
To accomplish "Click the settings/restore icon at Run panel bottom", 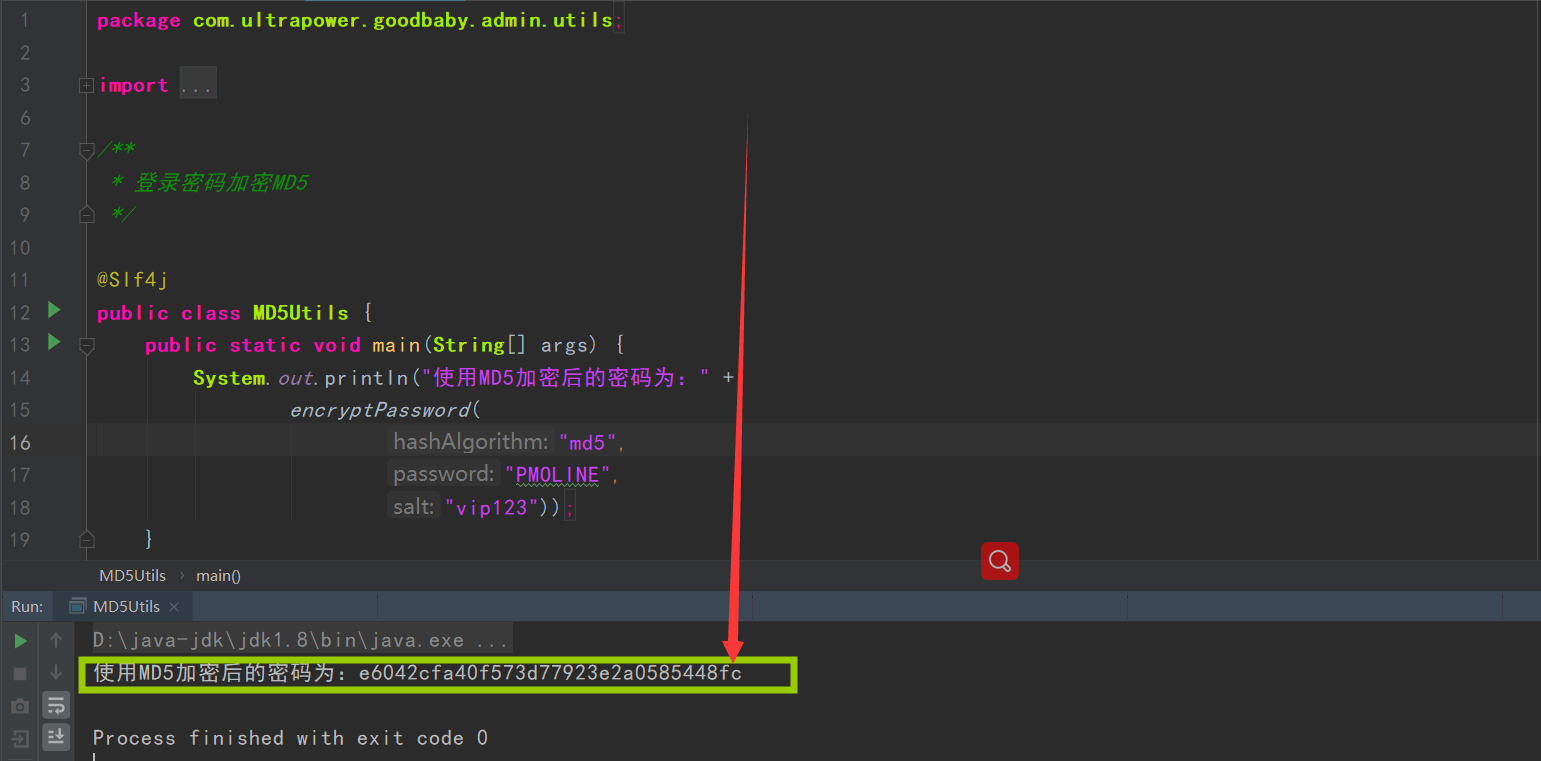I will click(x=19, y=736).
